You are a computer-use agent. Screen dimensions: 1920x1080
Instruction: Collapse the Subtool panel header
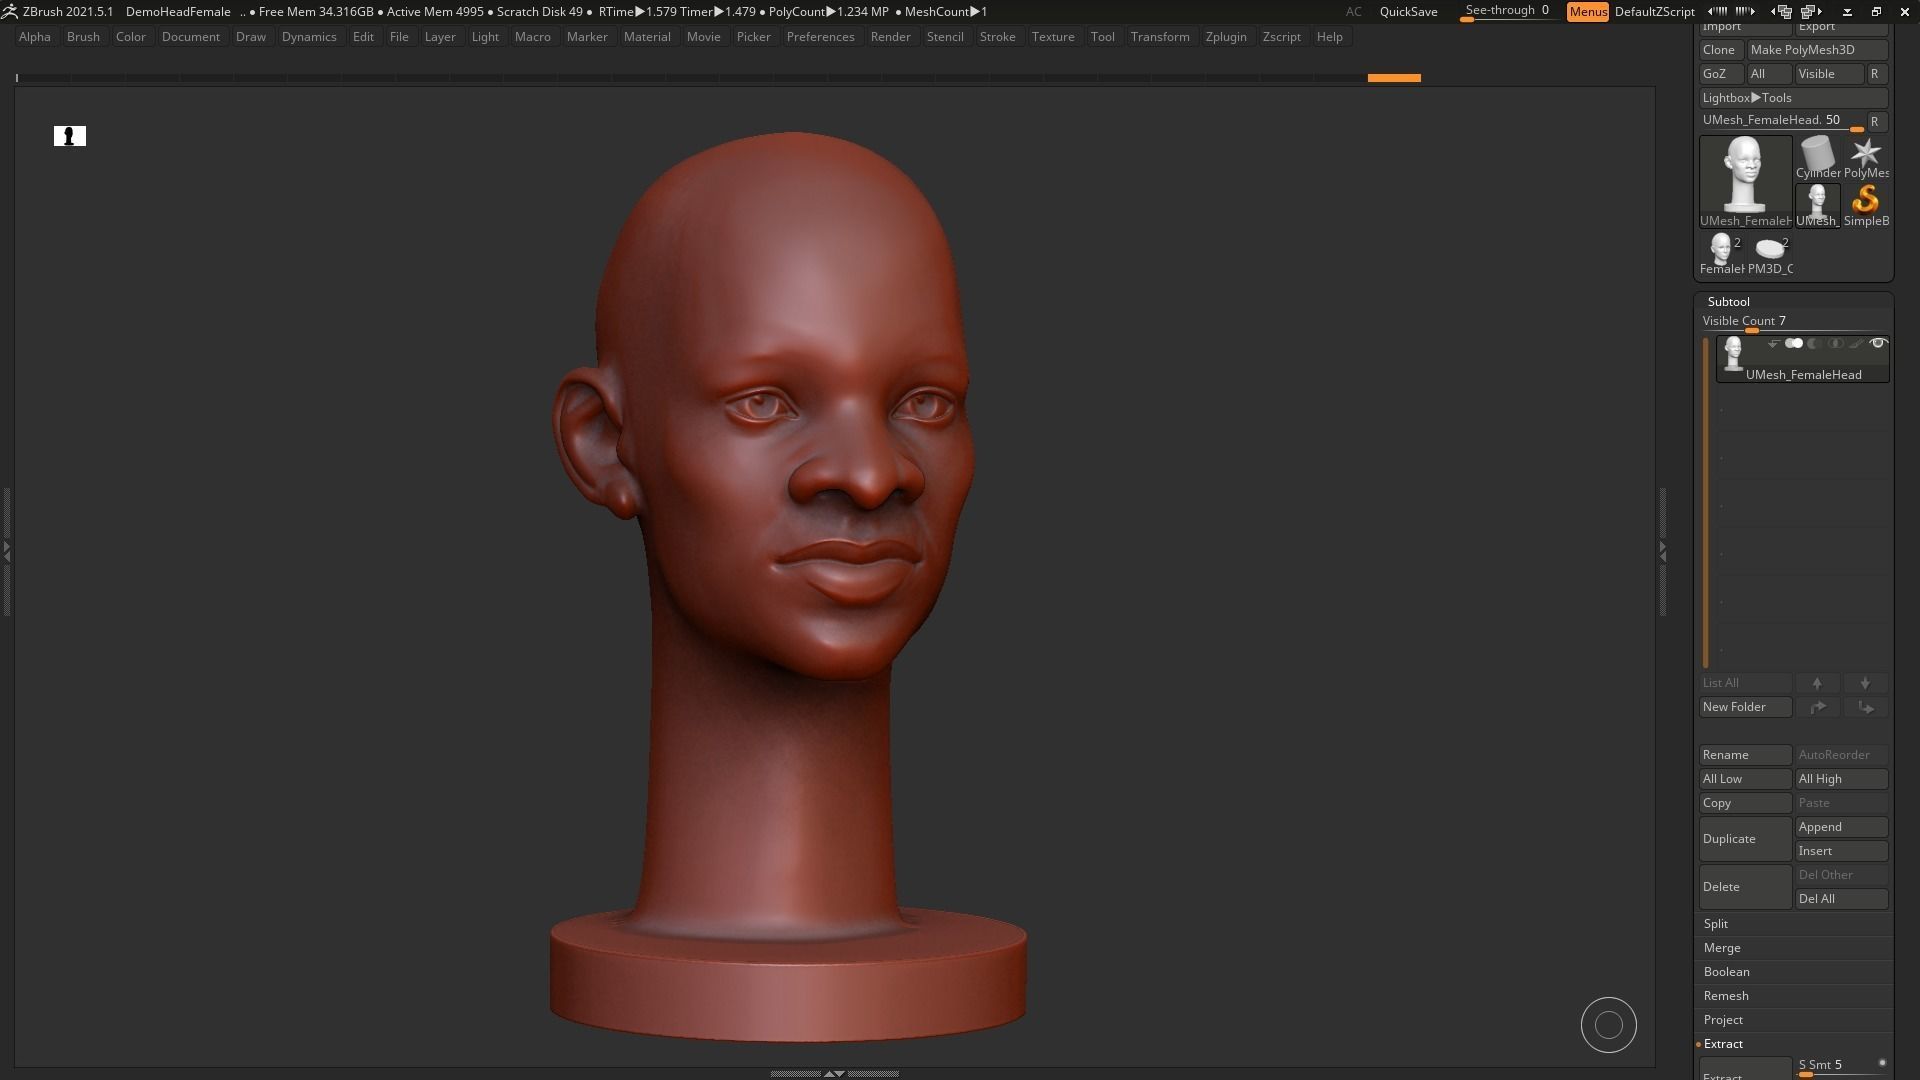click(x=1728, y=301)
